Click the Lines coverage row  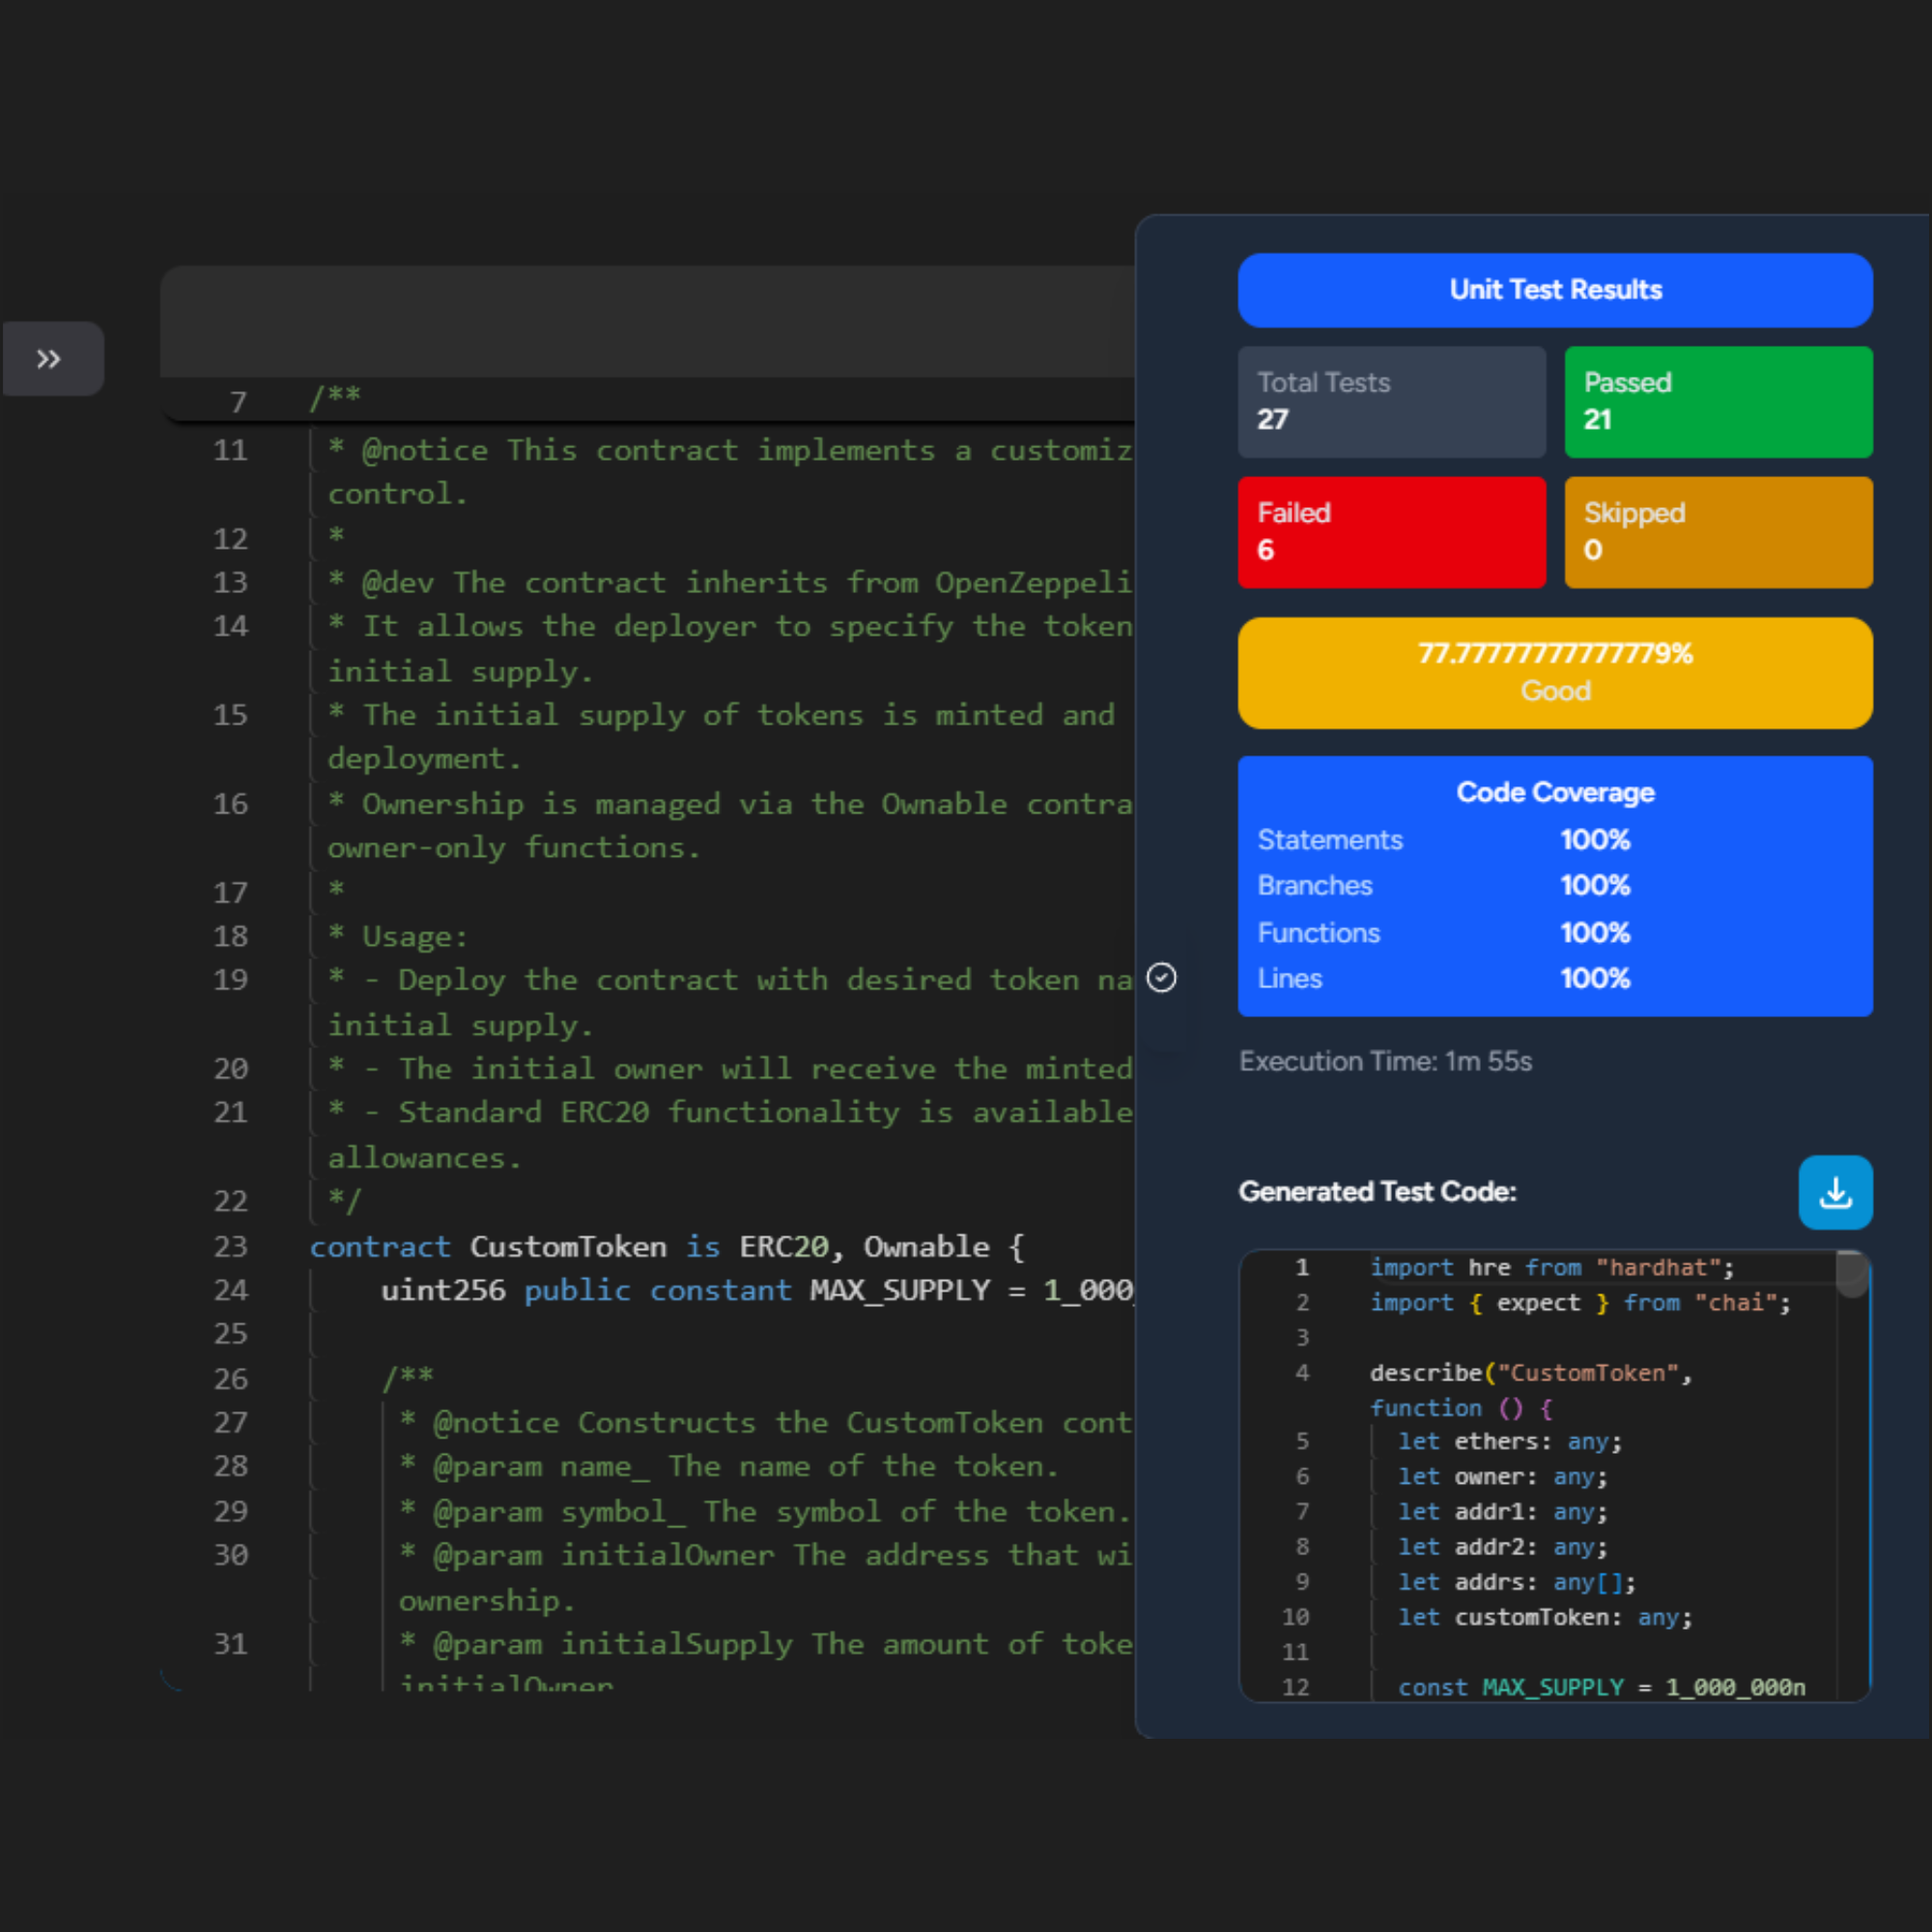(1555, 979)
